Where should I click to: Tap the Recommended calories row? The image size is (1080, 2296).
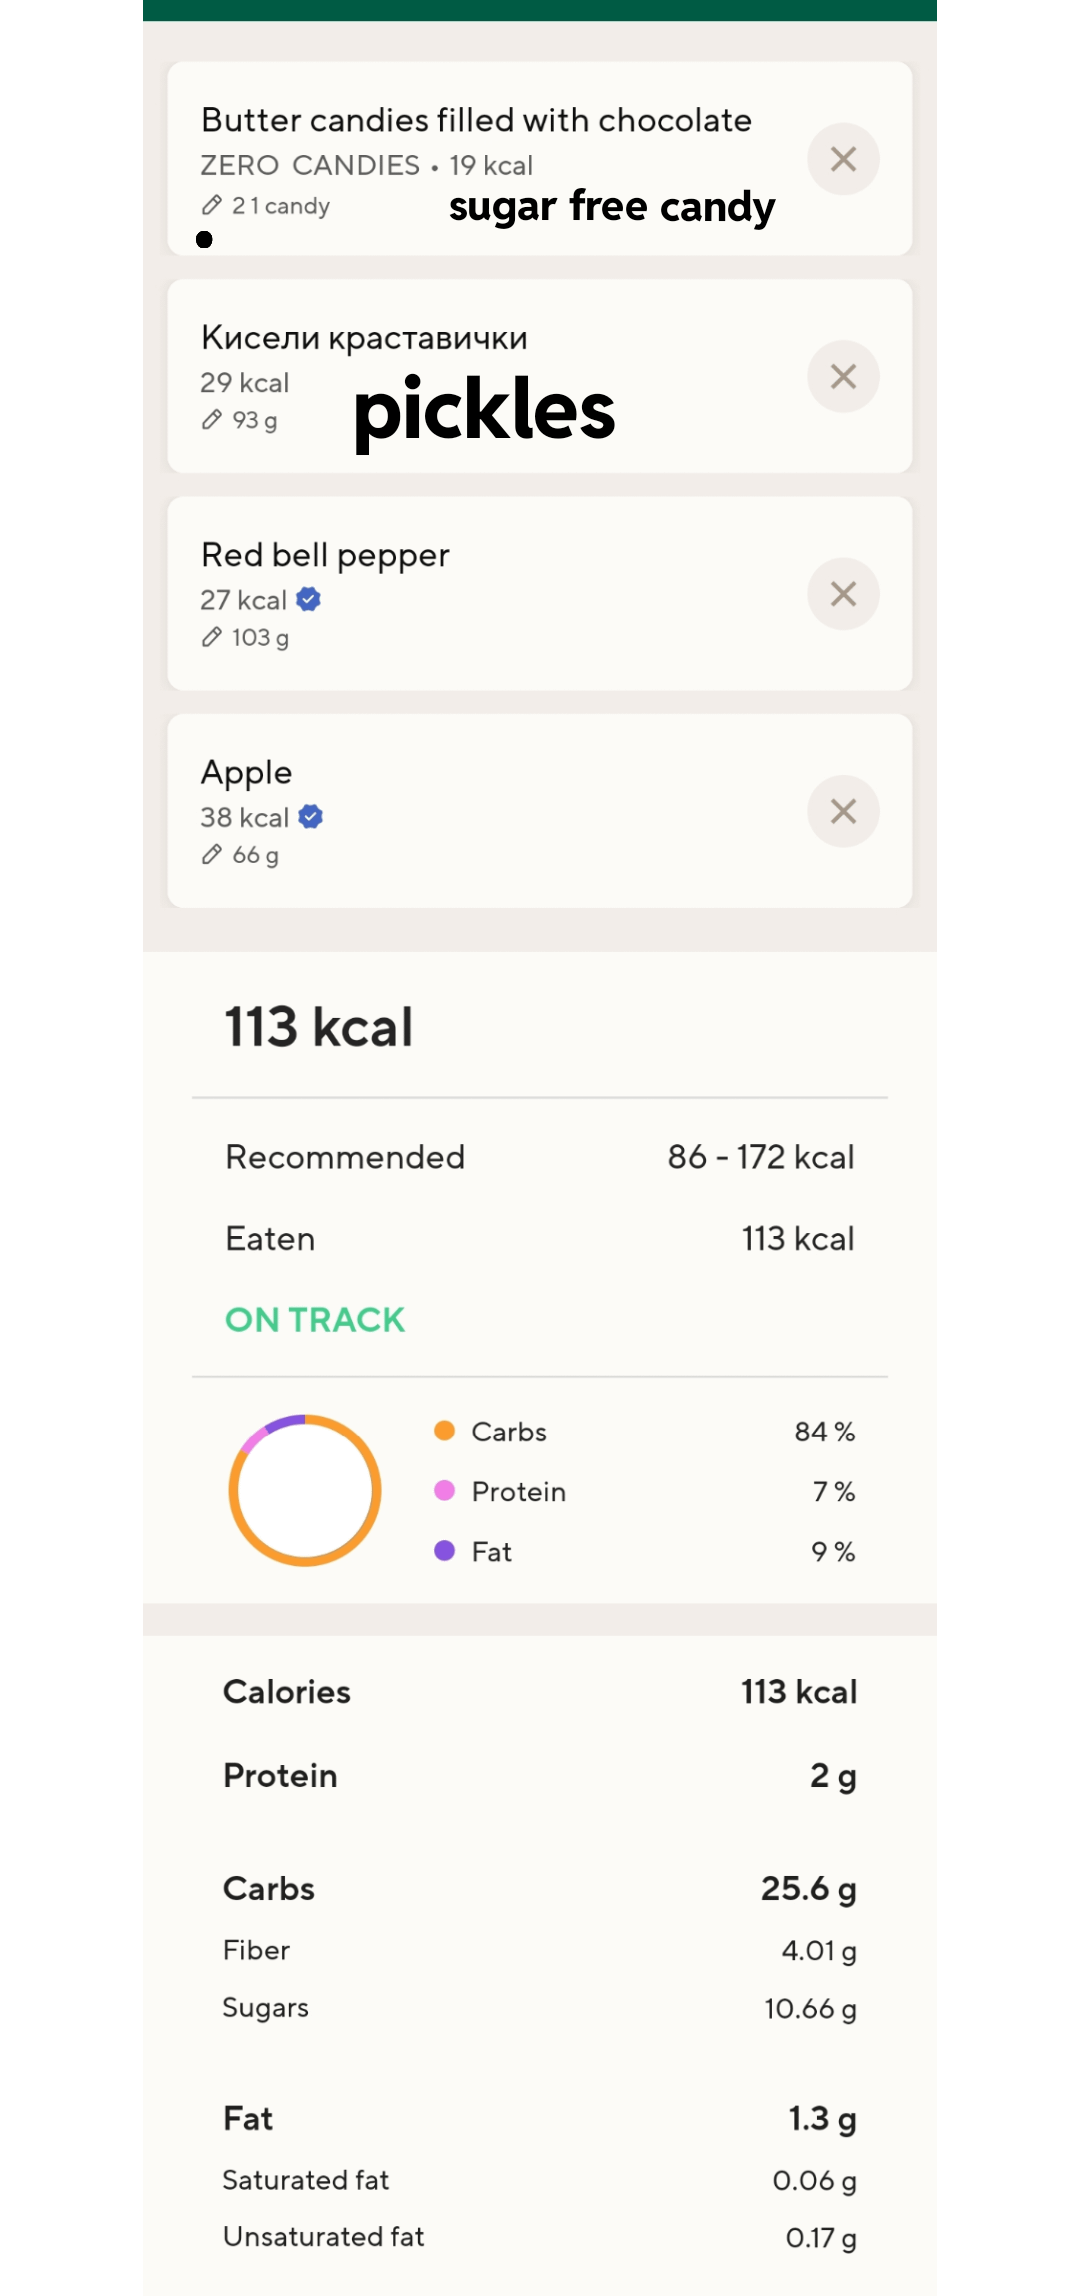[540, 1157]
